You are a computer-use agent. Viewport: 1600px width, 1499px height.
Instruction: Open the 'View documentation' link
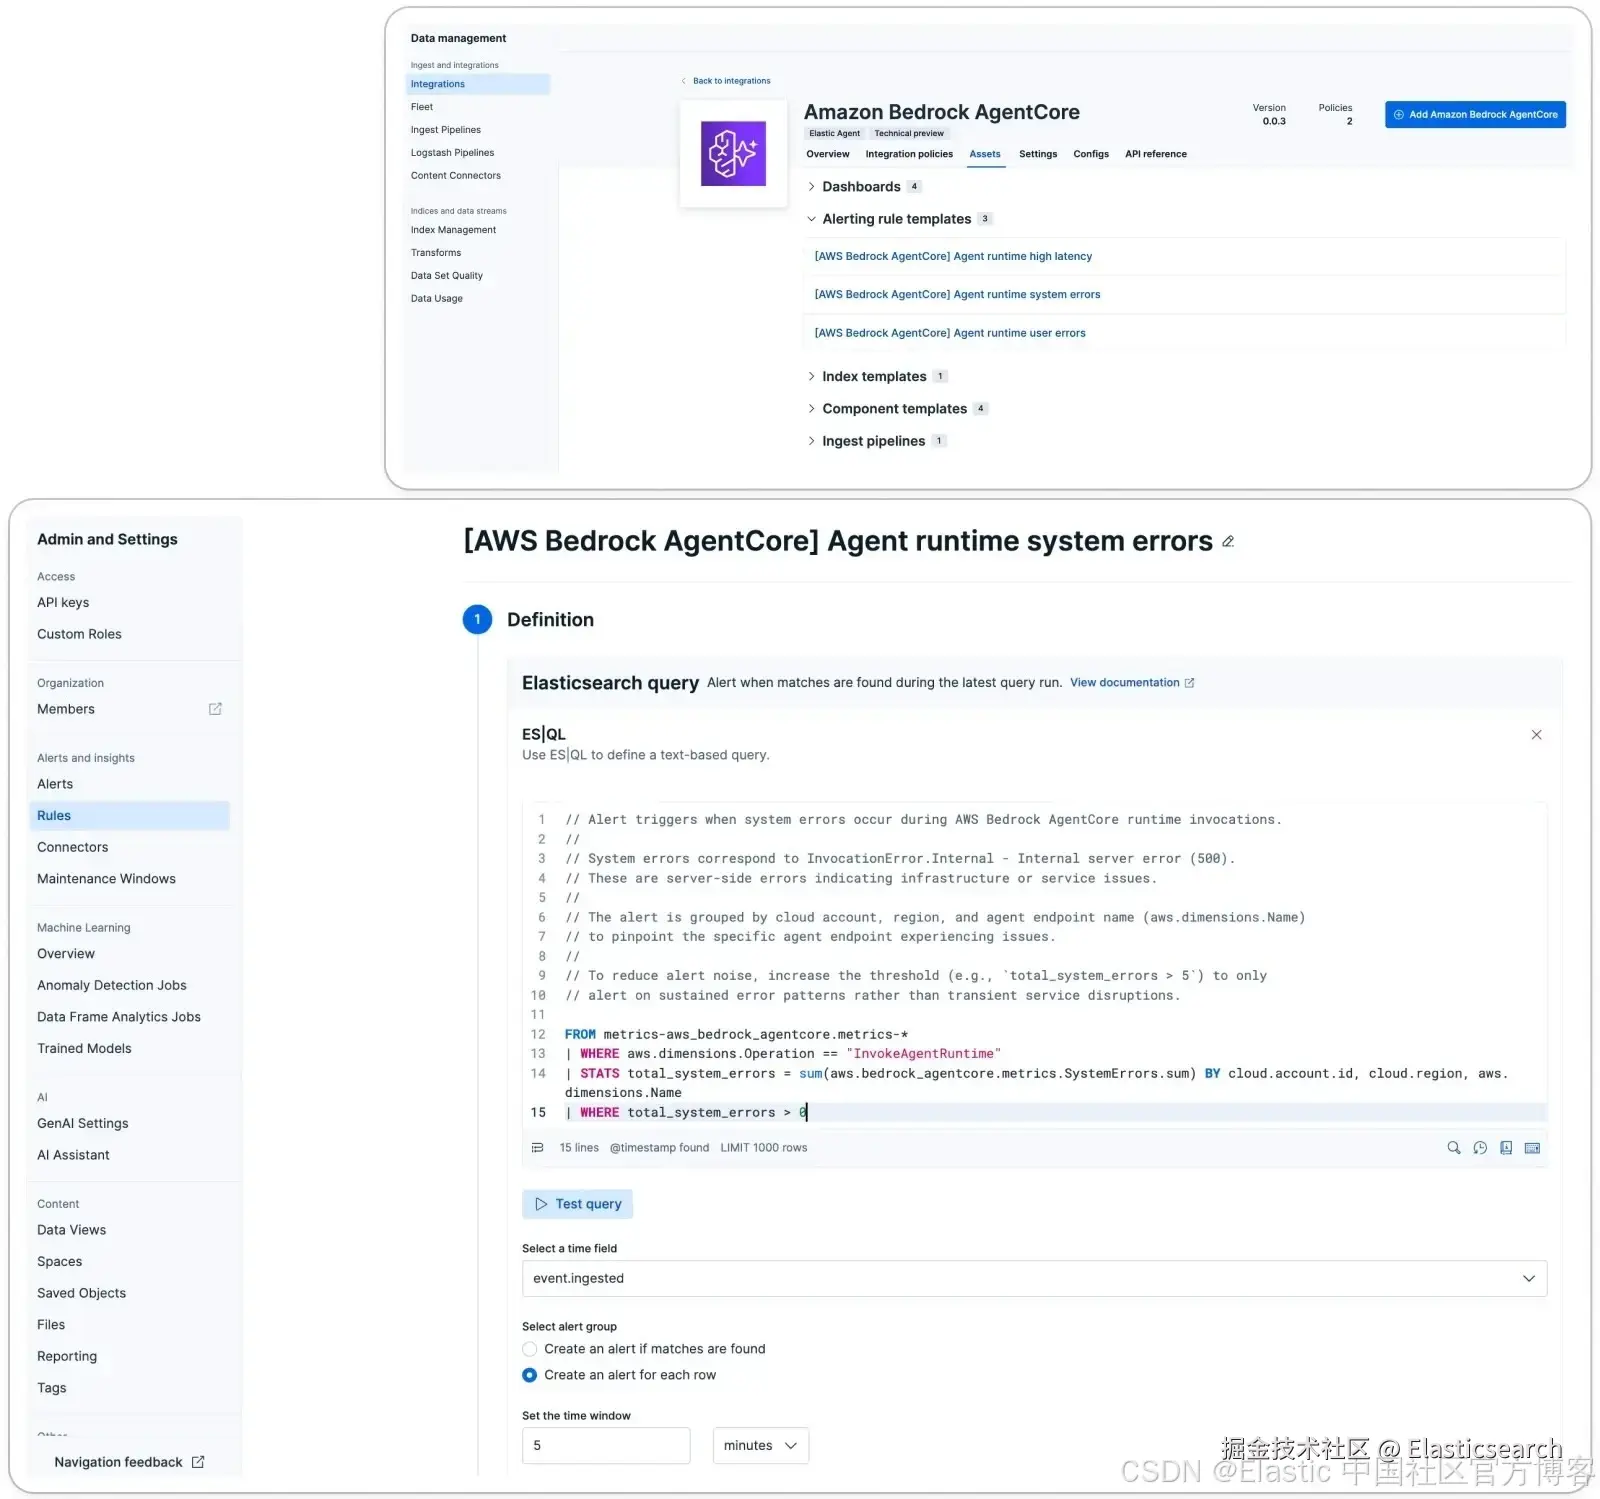(1132, 683)
